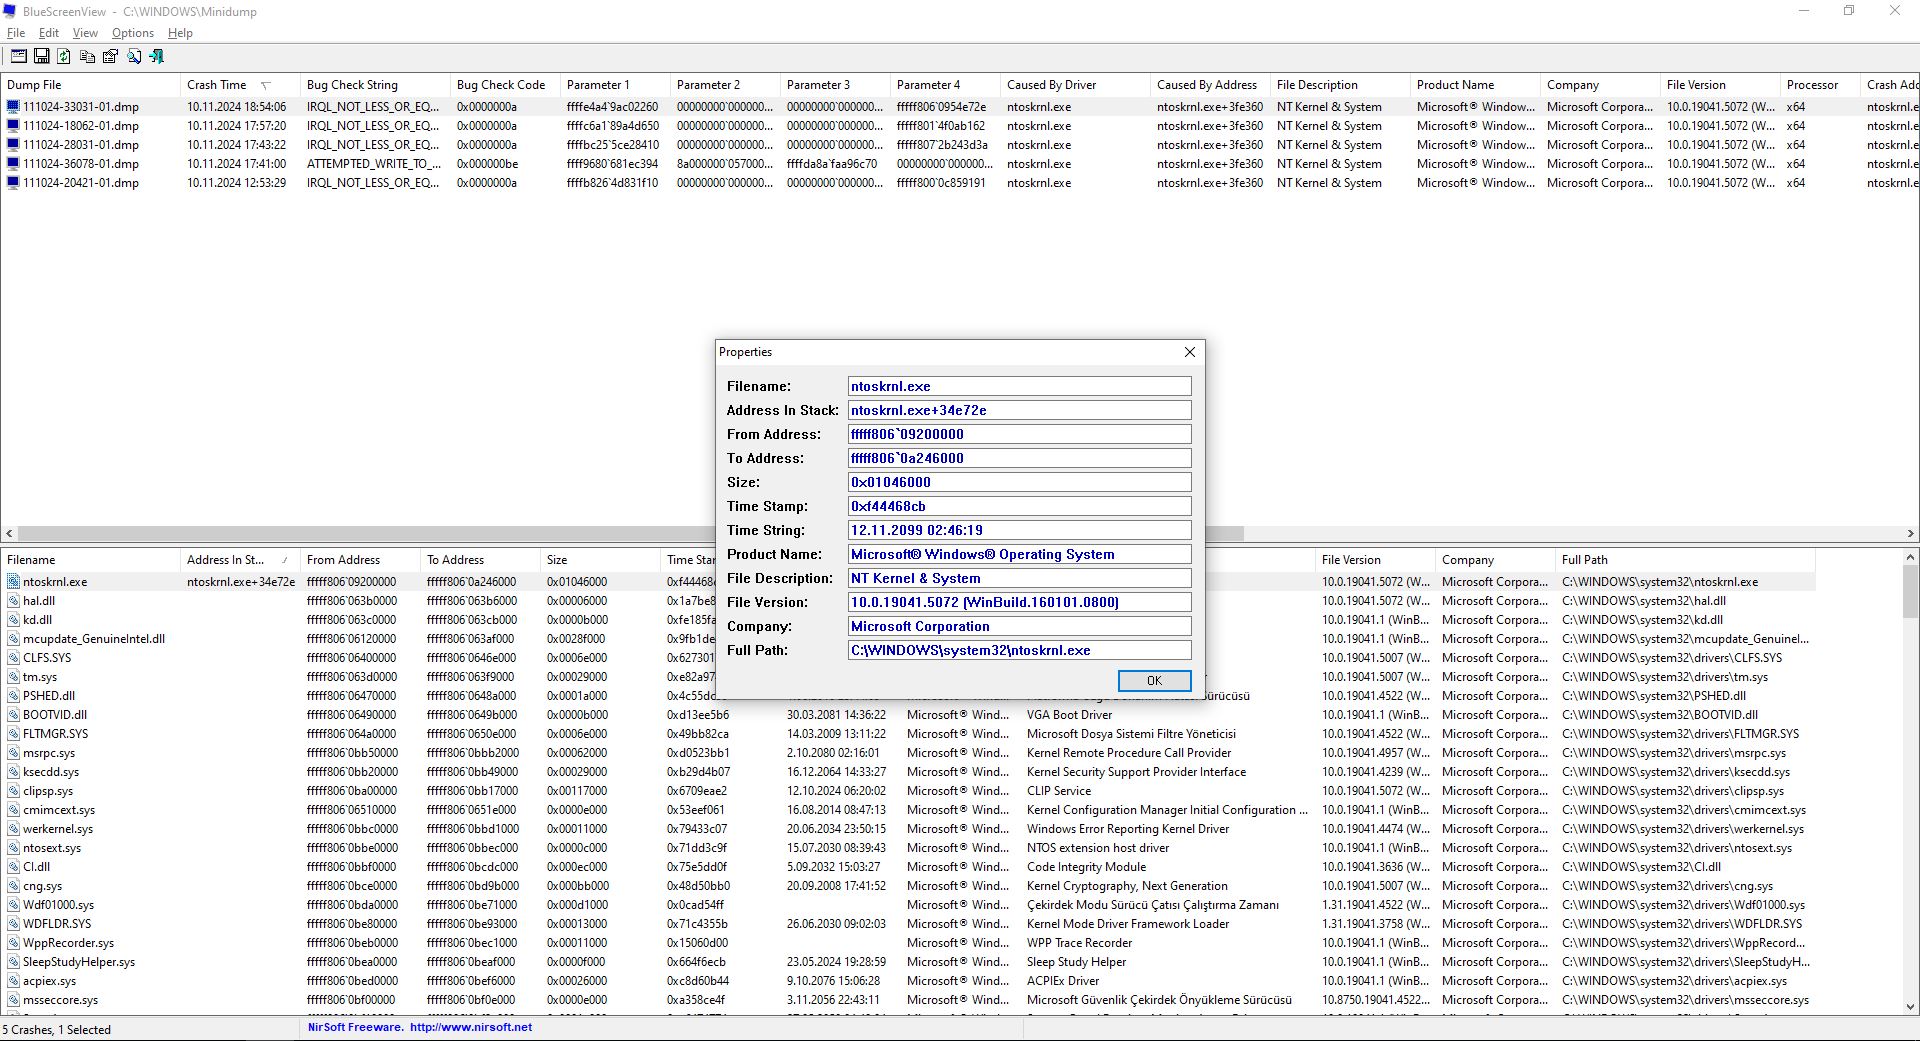Click the Filename field in Properties dialog
The image size is (1920, 1041).
tap(1019, 386)
